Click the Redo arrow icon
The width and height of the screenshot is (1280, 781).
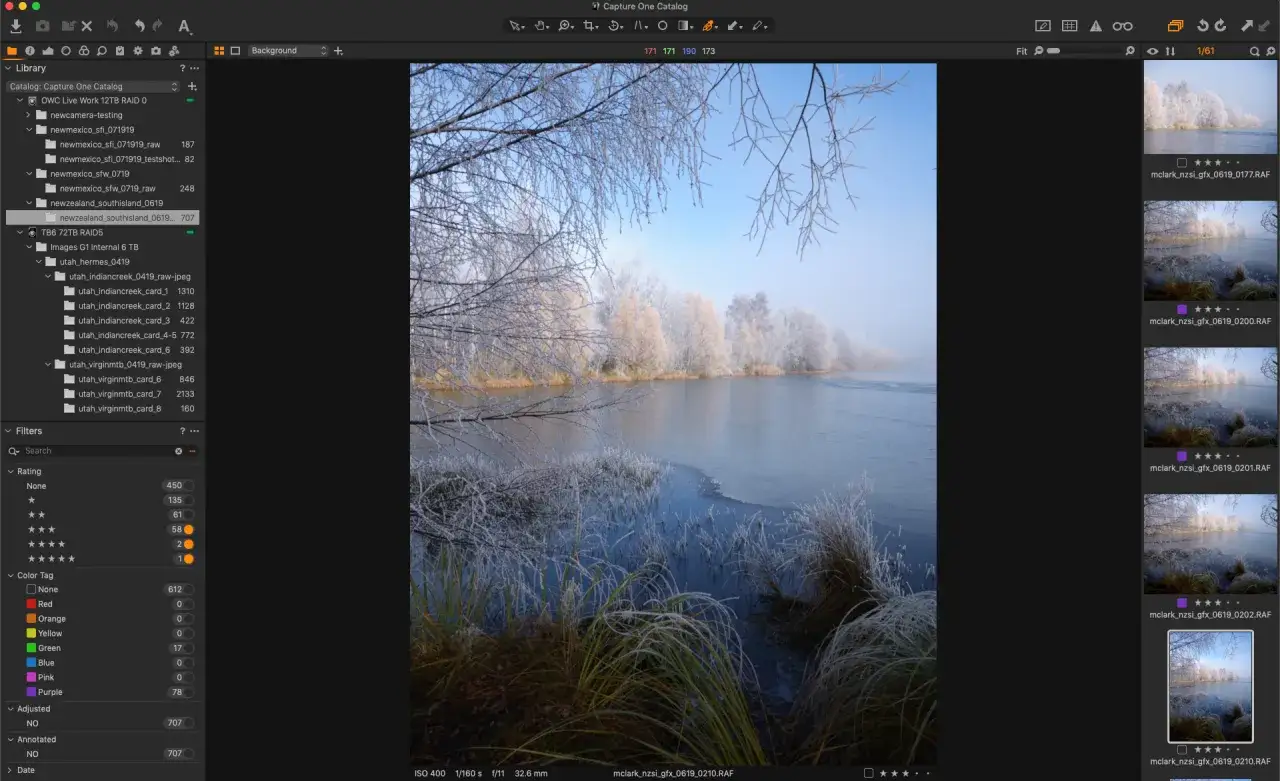pyautogui.click(x=158, y=26)
